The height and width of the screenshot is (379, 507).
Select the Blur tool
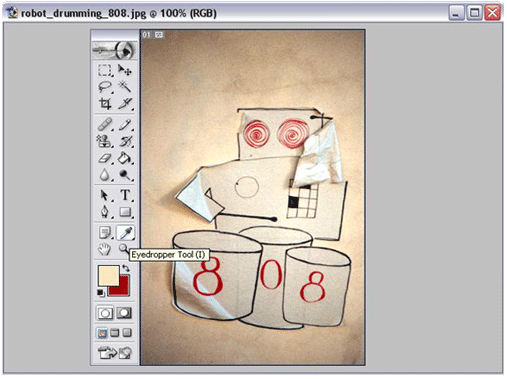coord(105,175)
